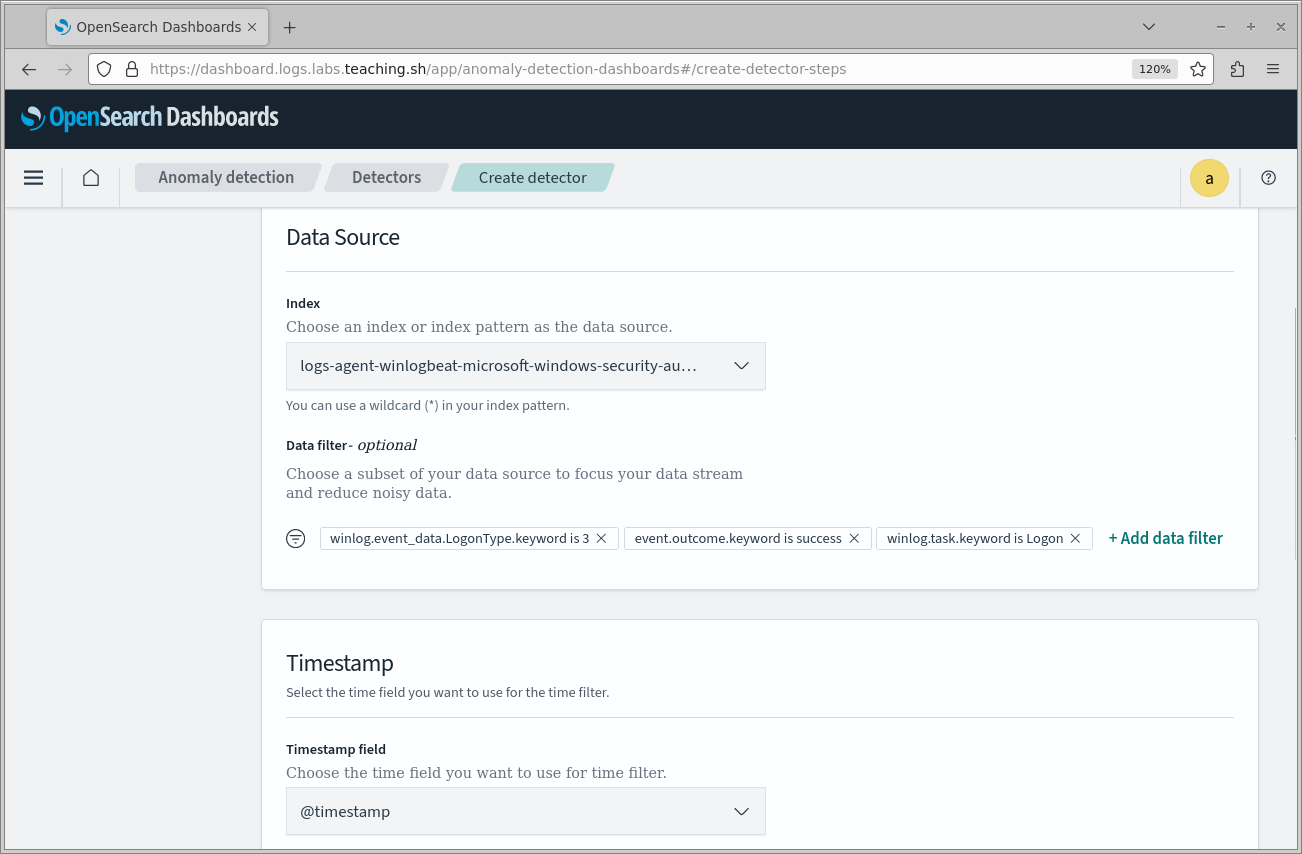Click the data filter options icon
The height and width of the screenshot is (854, 1302).
tap(296, 538)
